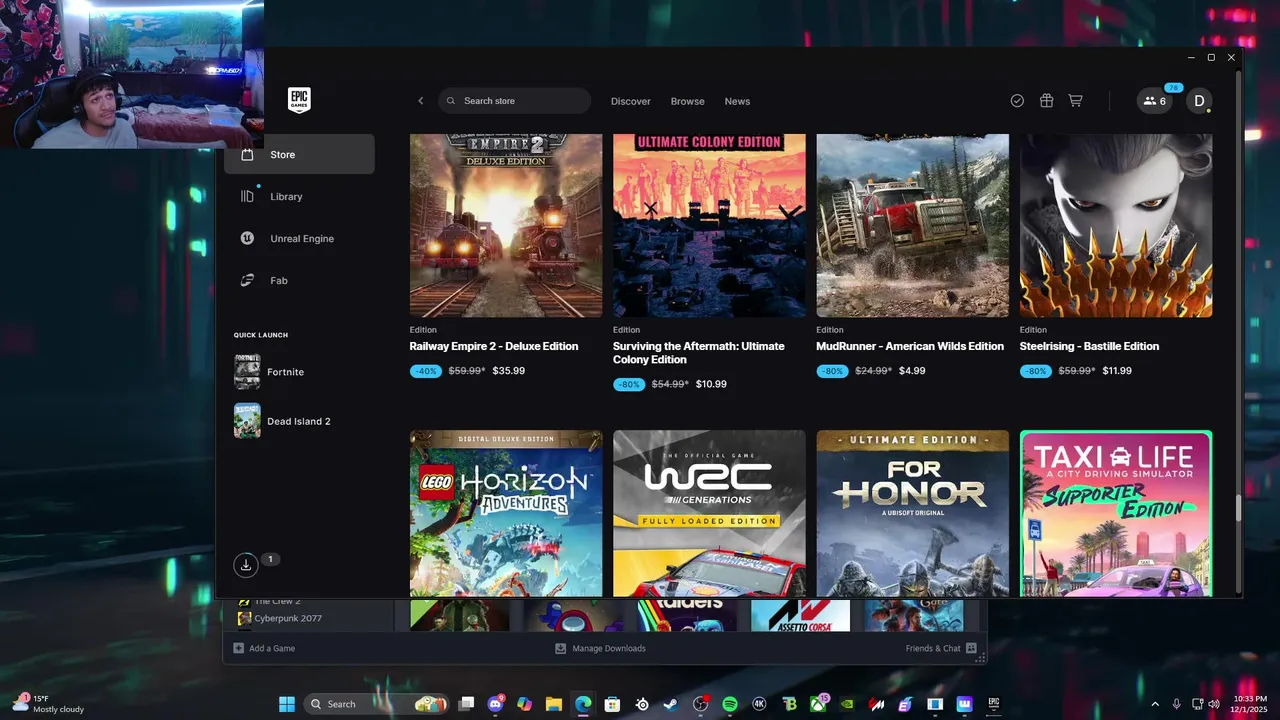The image size is (1280, 720).
Task: Open LEGO Horizon Adventures cover
Action: (x=506, y=513)
